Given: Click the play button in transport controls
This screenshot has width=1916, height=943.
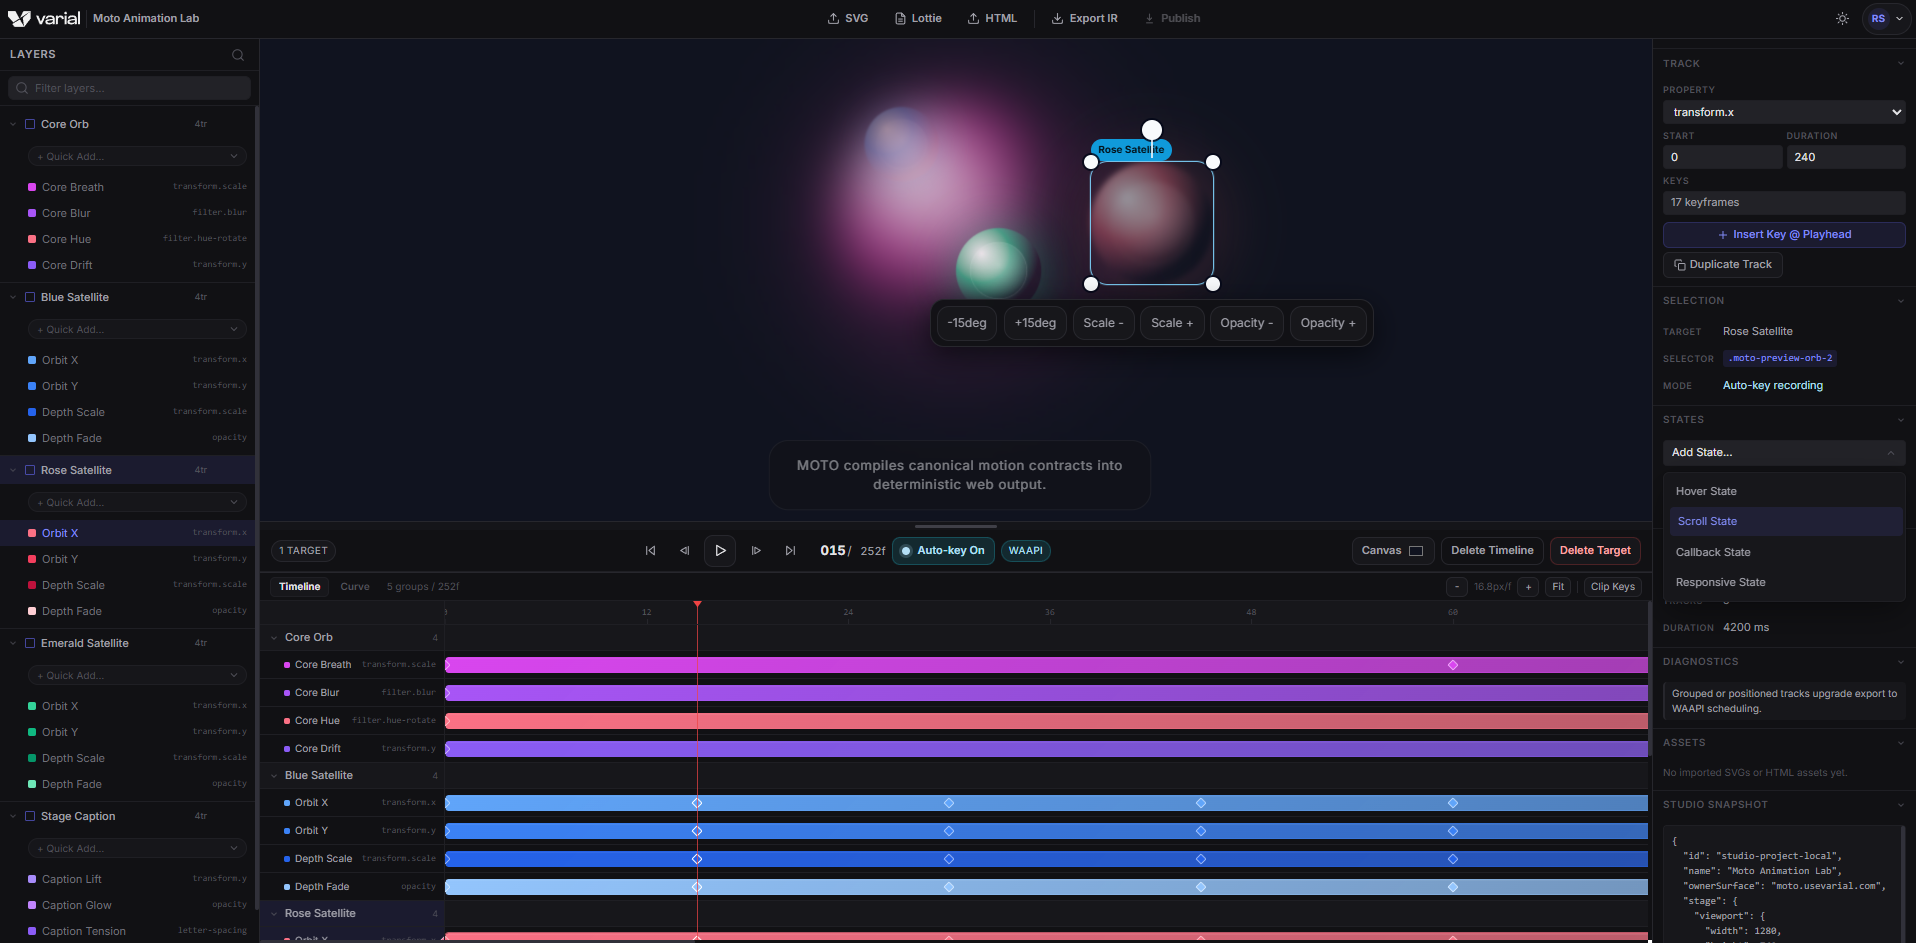Looking at the screenshot, I should tap(720, 551).
